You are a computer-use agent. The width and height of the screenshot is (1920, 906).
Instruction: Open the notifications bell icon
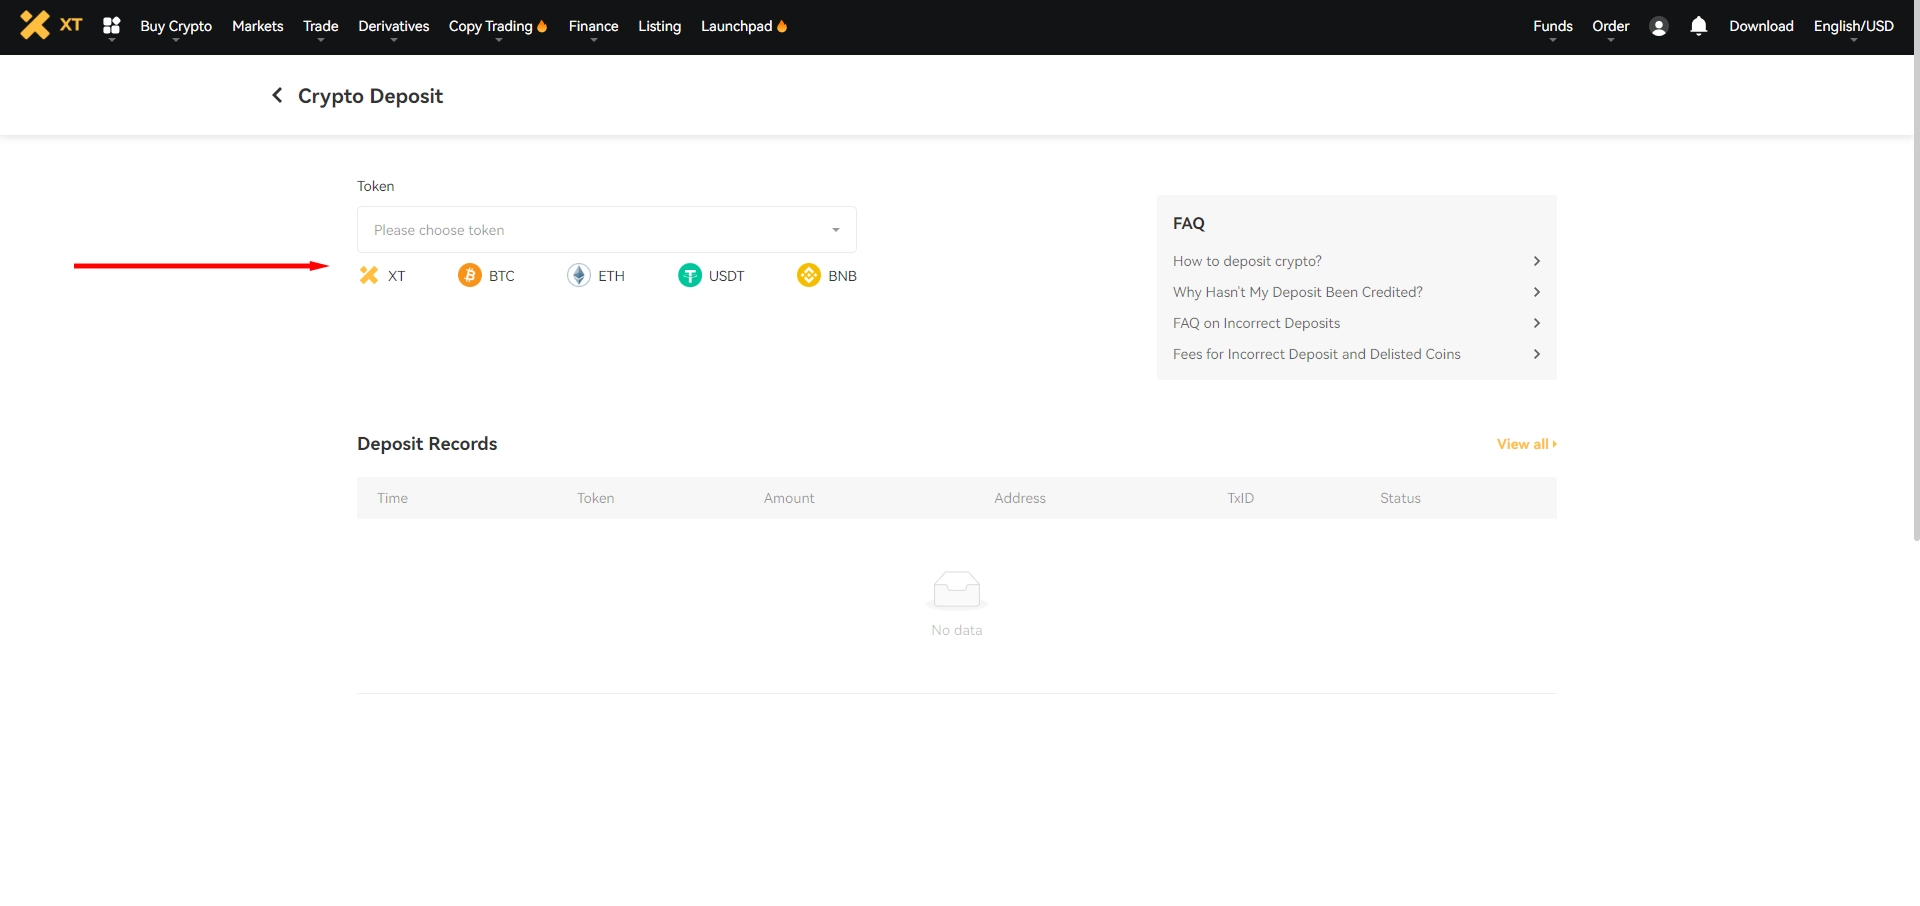(x=1698, y=26)
